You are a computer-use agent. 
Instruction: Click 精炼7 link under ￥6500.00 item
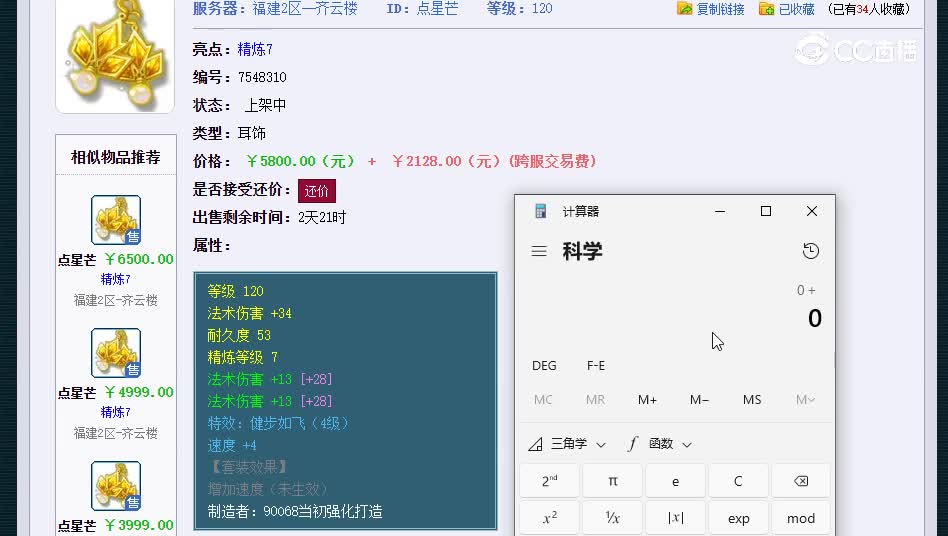(115, 279)
